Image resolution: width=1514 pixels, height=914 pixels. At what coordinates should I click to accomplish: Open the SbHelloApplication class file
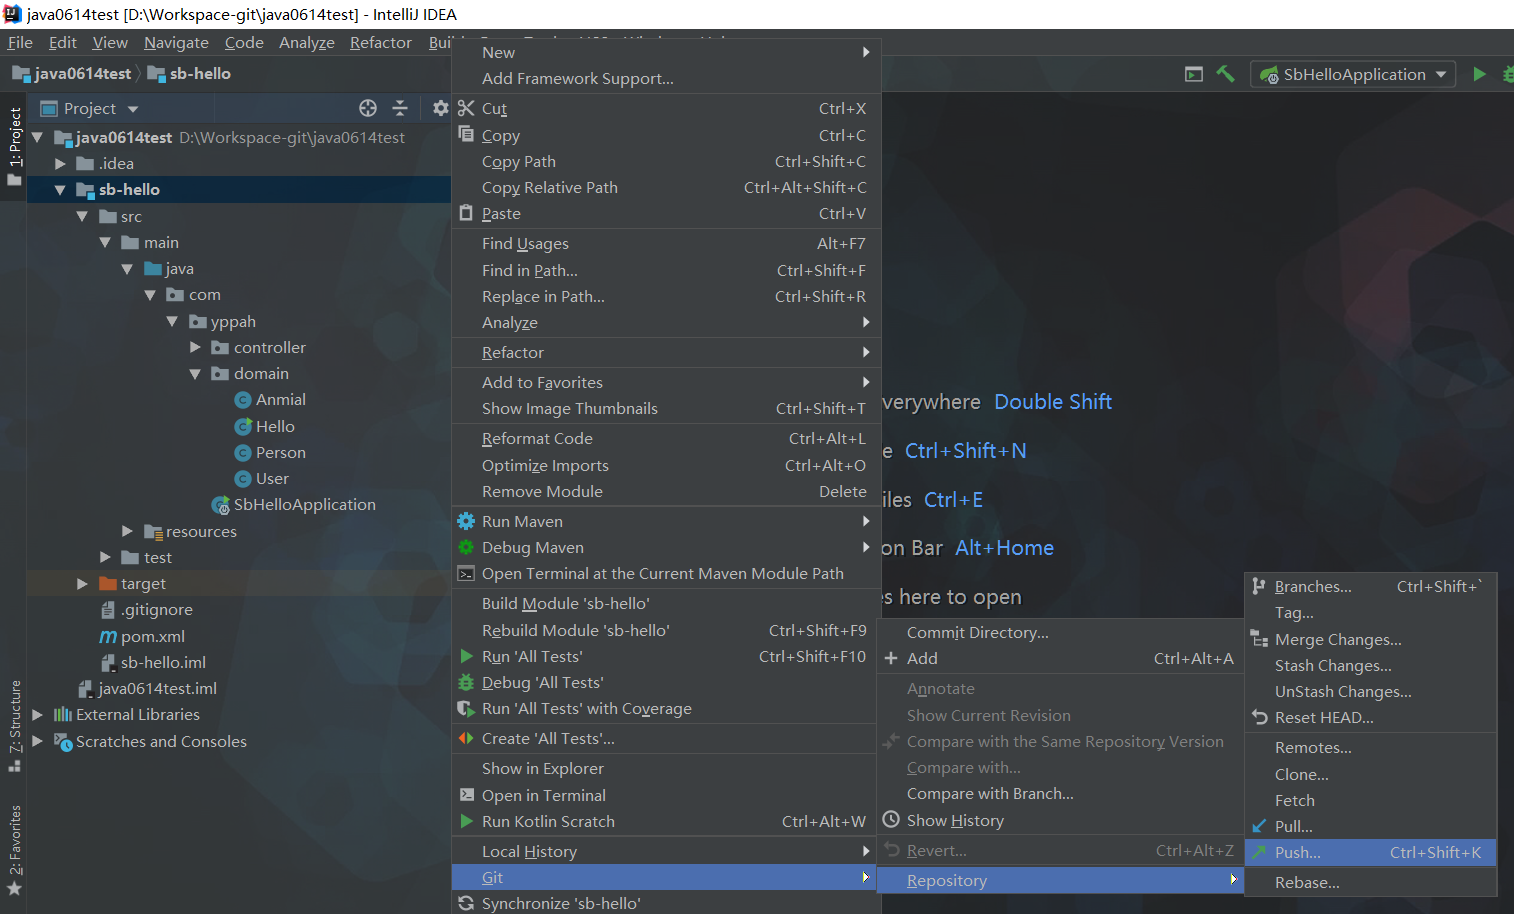point(304,505)
